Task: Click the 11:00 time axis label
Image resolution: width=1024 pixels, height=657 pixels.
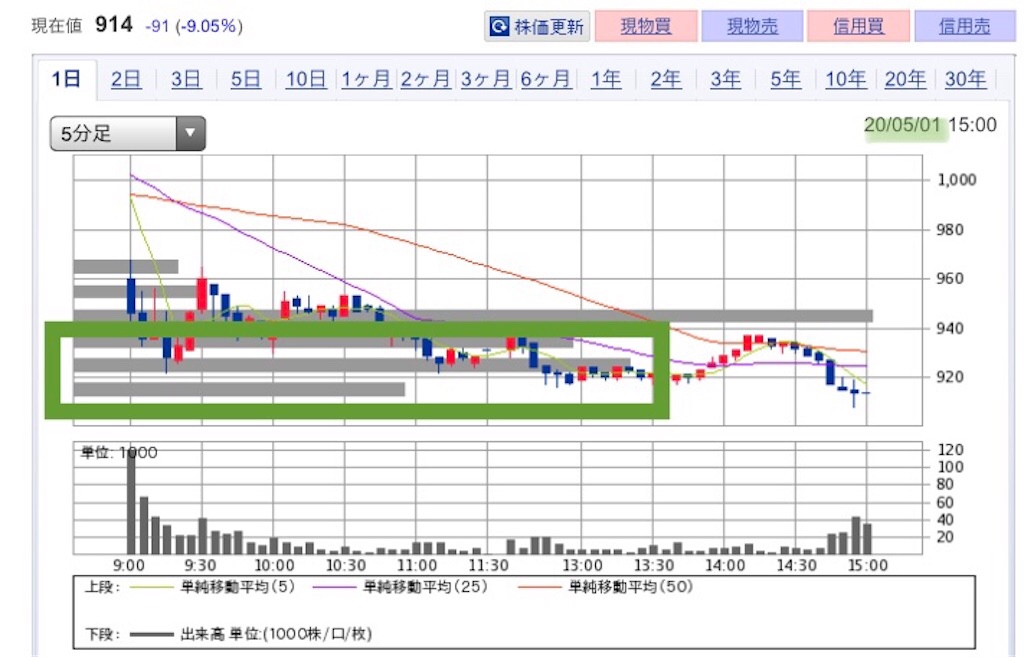Action: [x=417, y=565]
